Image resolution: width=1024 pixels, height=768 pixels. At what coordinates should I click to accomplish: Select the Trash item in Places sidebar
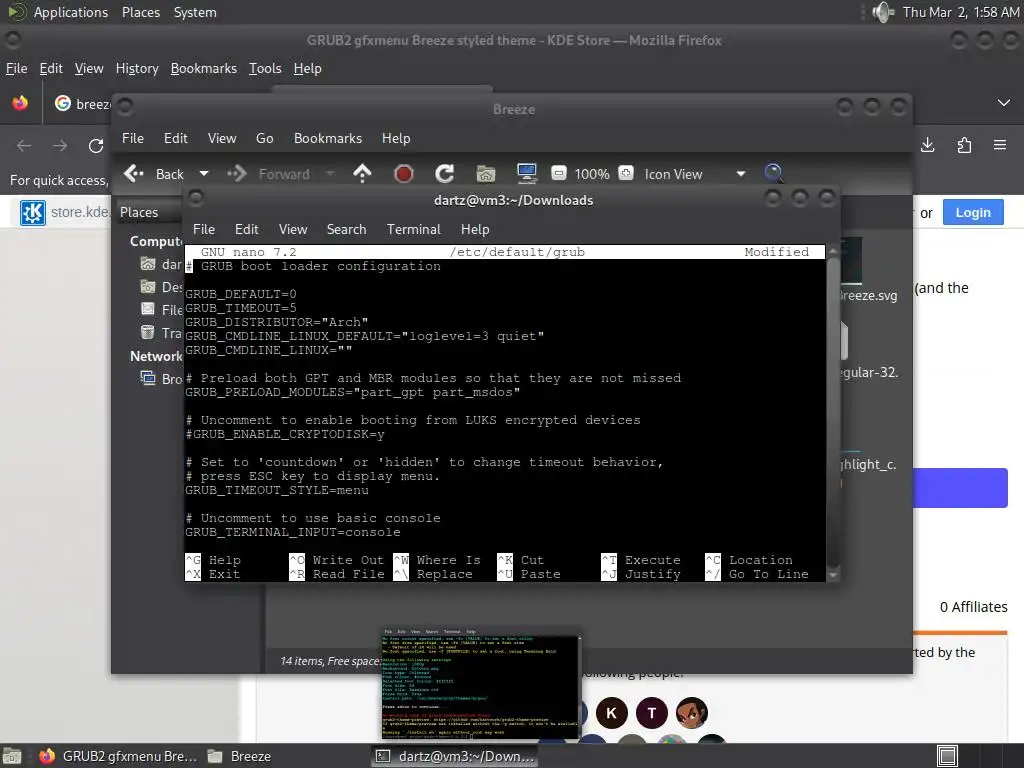click(x=161, y=333)
